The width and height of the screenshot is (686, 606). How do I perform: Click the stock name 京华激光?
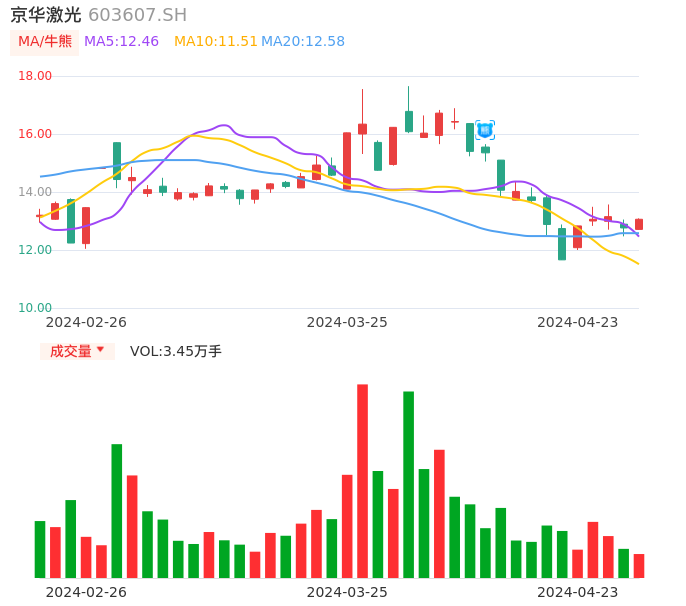pos(46,15)
